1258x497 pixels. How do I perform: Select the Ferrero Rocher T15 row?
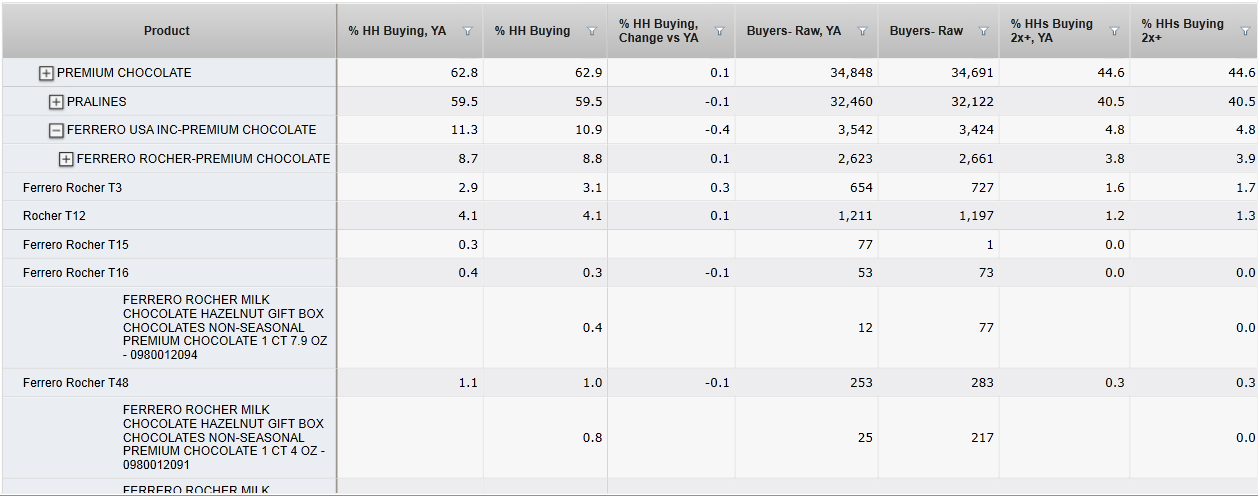[x=75, y=245]
